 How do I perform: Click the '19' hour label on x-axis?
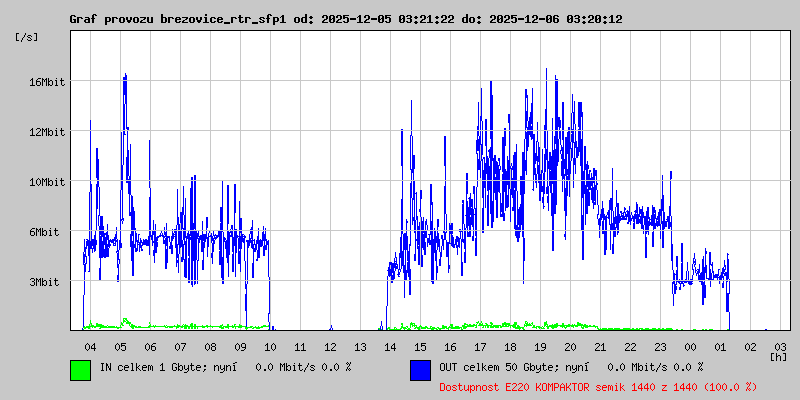click(x=540, y=347)
